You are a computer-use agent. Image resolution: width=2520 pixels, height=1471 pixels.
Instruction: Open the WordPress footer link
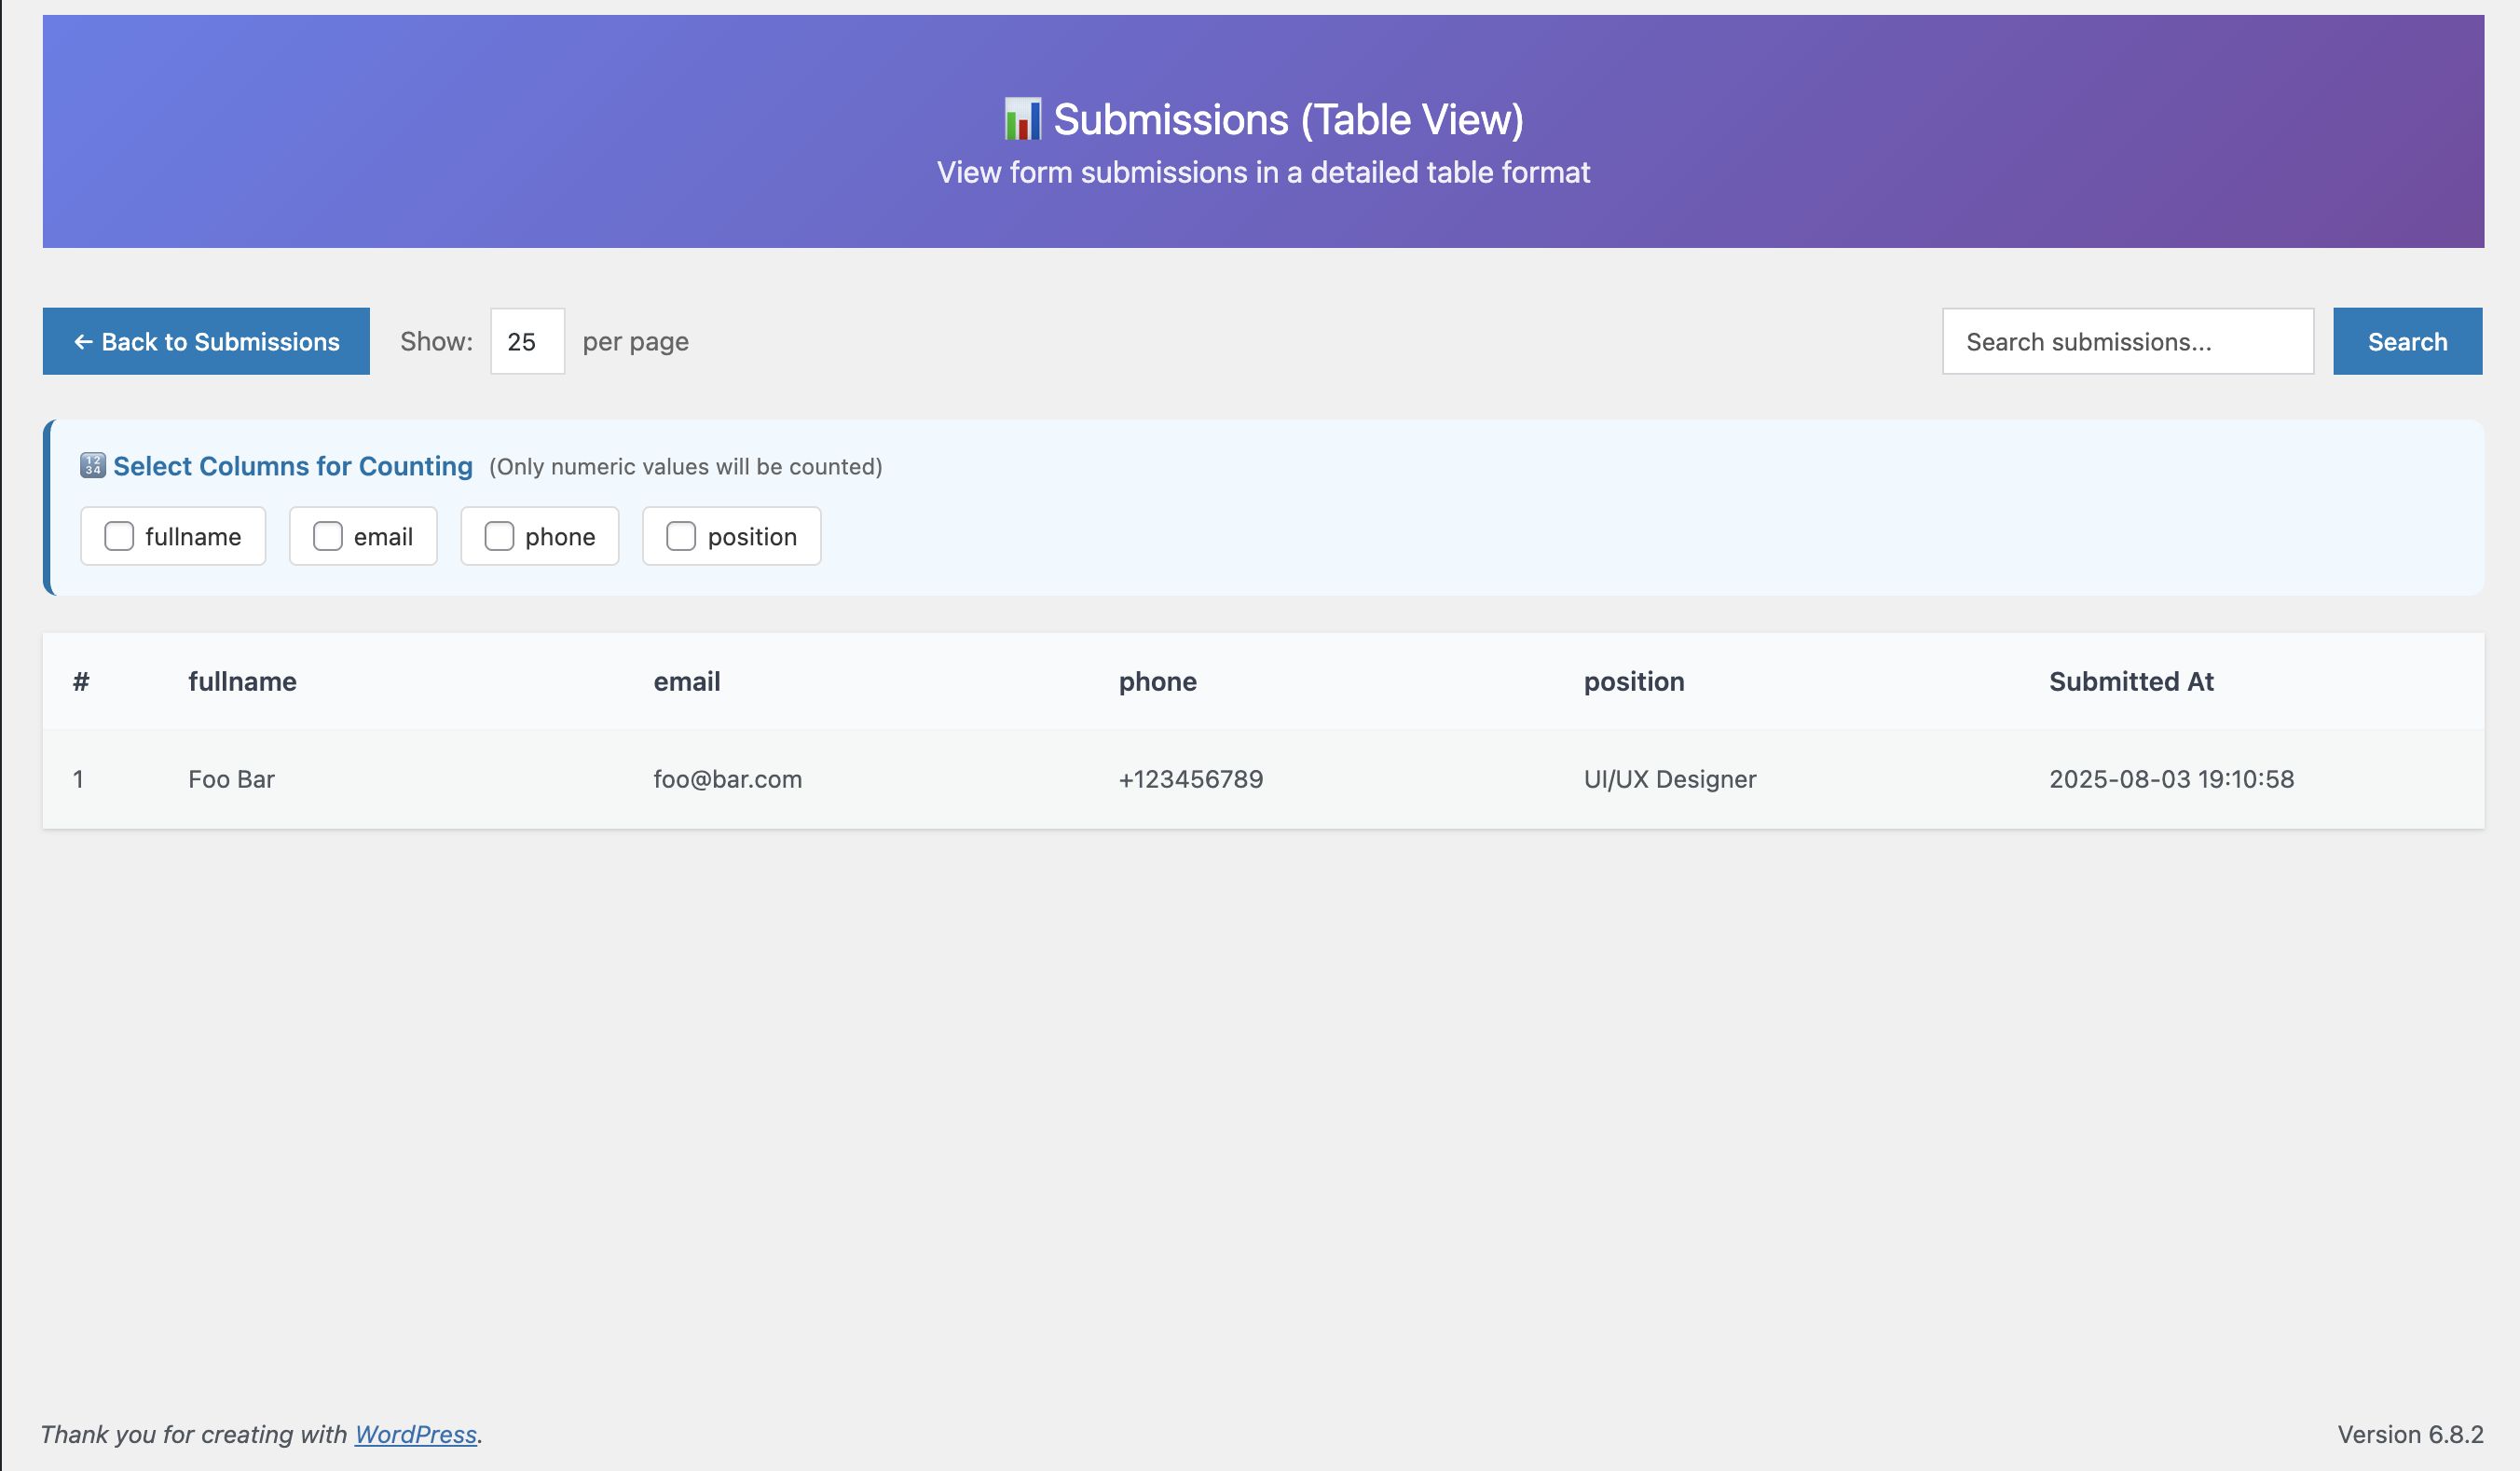click(415, 1434)
